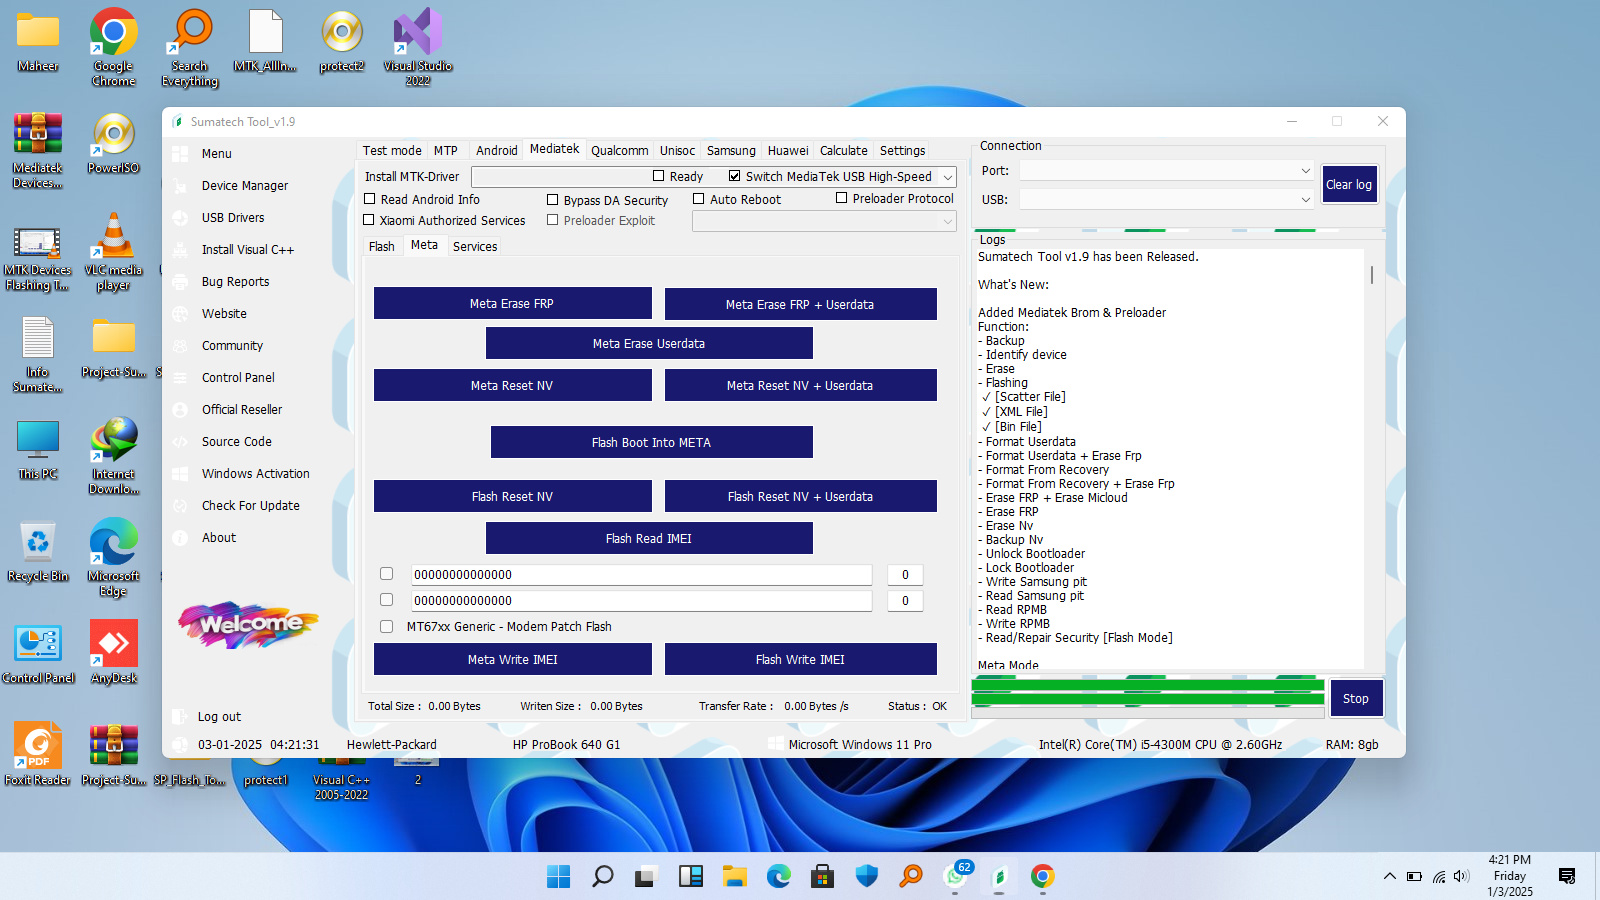1600x900 pixels.
Task: Enable Bypass DA Security option
Action: pos(553,200)
